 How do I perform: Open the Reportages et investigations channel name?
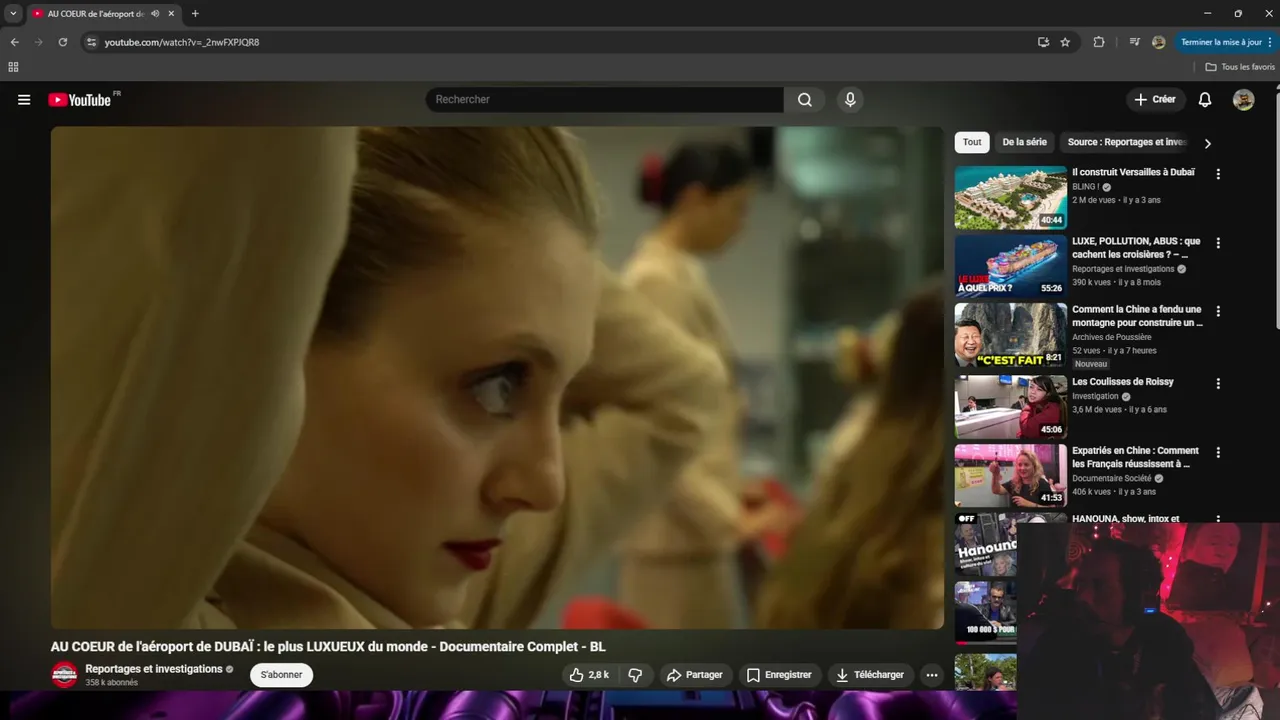coord(154,669)
